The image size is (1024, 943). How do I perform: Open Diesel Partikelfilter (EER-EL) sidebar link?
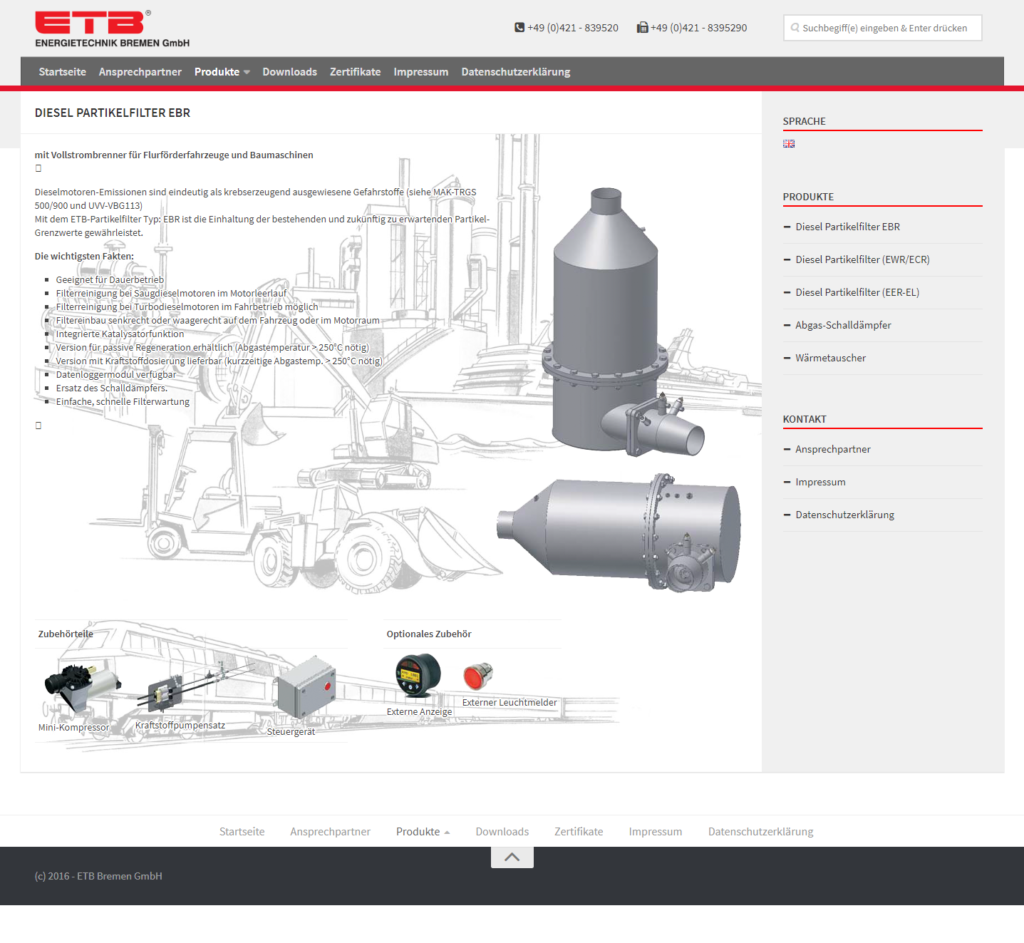pos(857,292)
